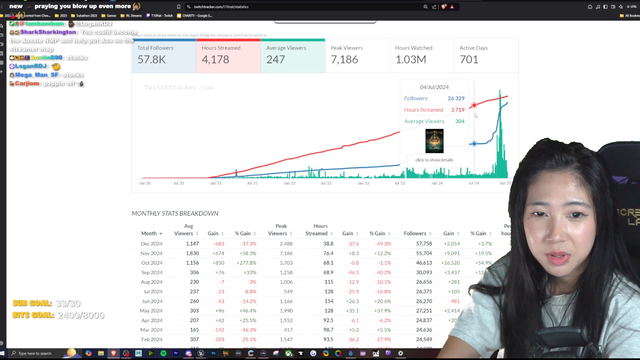Click 'click to show details' in chart tooltip
640x360 pixels.
point(434,160)
